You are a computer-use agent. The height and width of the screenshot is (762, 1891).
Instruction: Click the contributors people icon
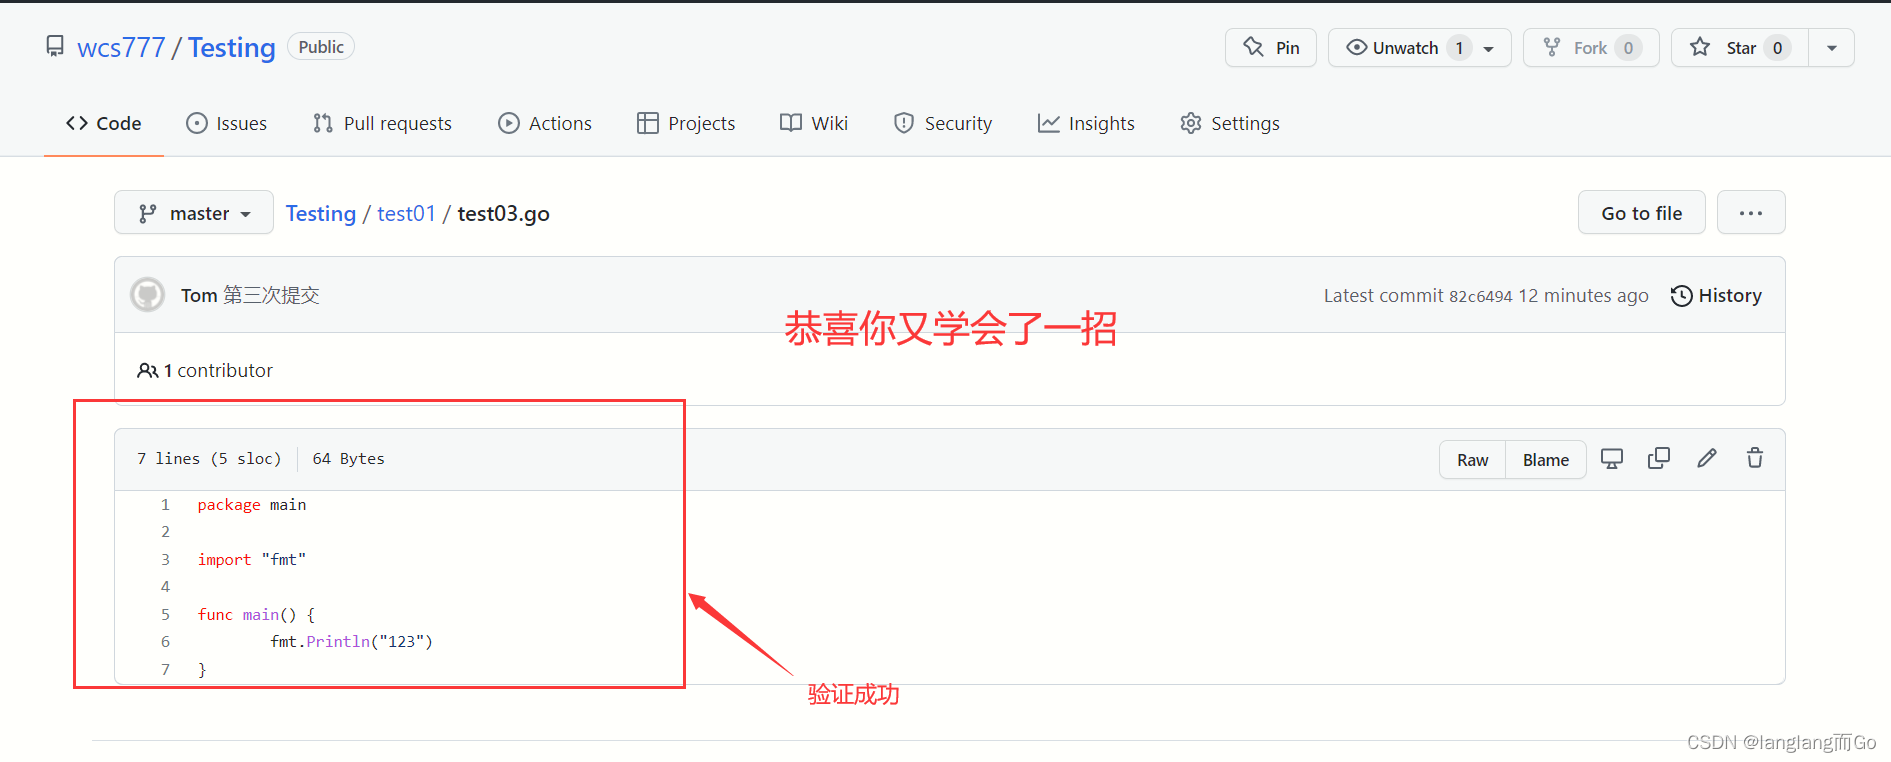[x=147, y=370]
